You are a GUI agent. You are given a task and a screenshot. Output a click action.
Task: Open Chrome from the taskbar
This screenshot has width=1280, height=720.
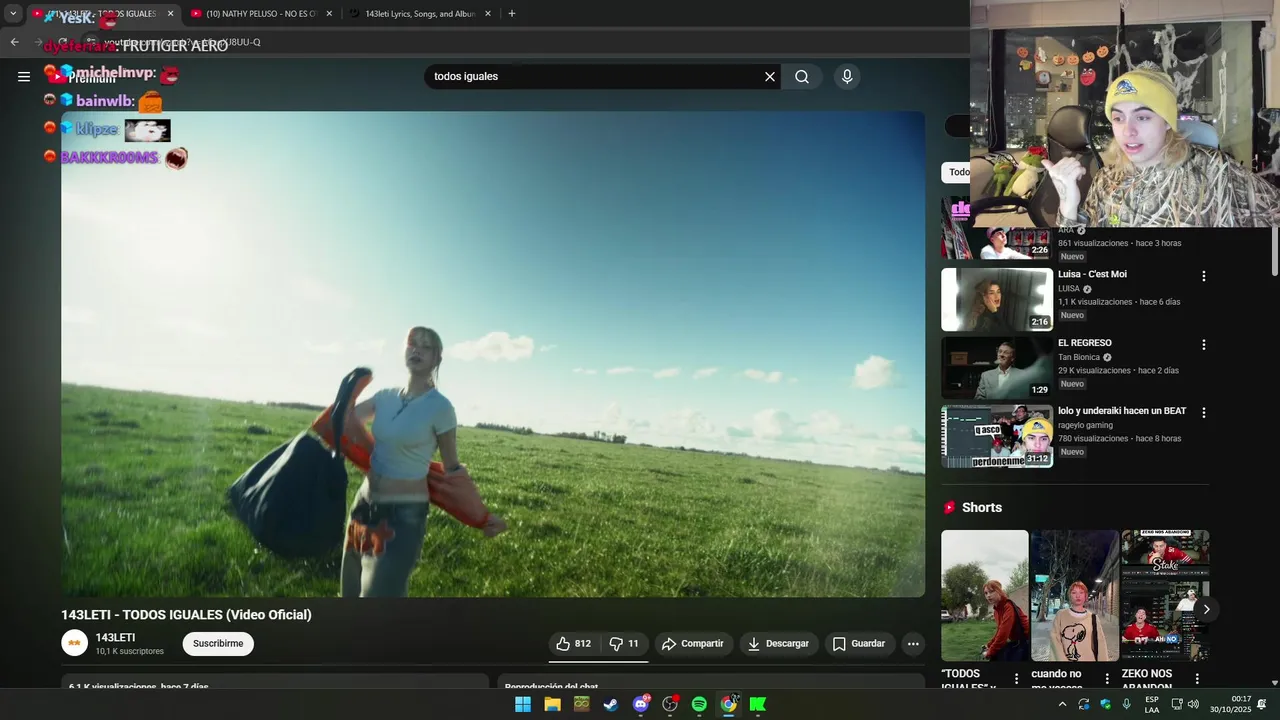point(729,704)
